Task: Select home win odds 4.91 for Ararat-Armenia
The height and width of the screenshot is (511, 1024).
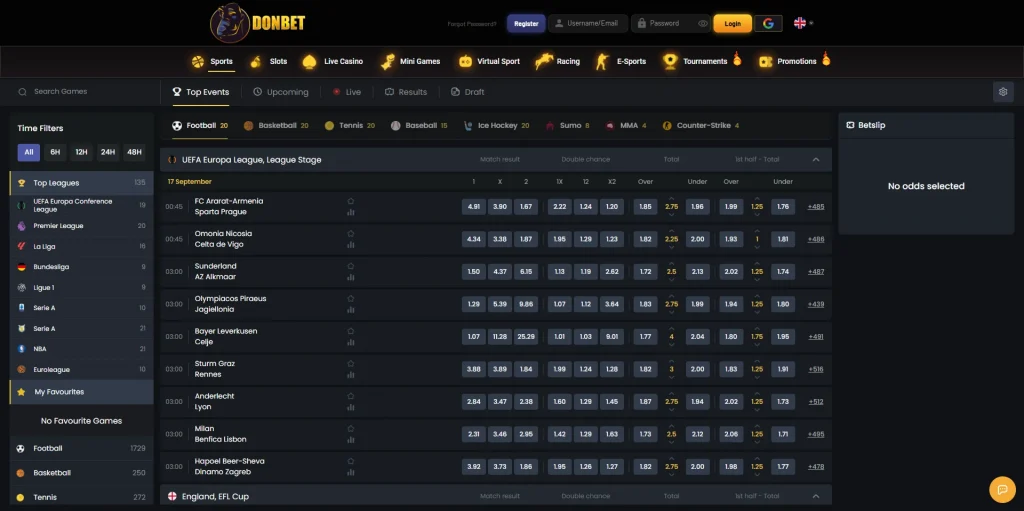Action: 473,206
